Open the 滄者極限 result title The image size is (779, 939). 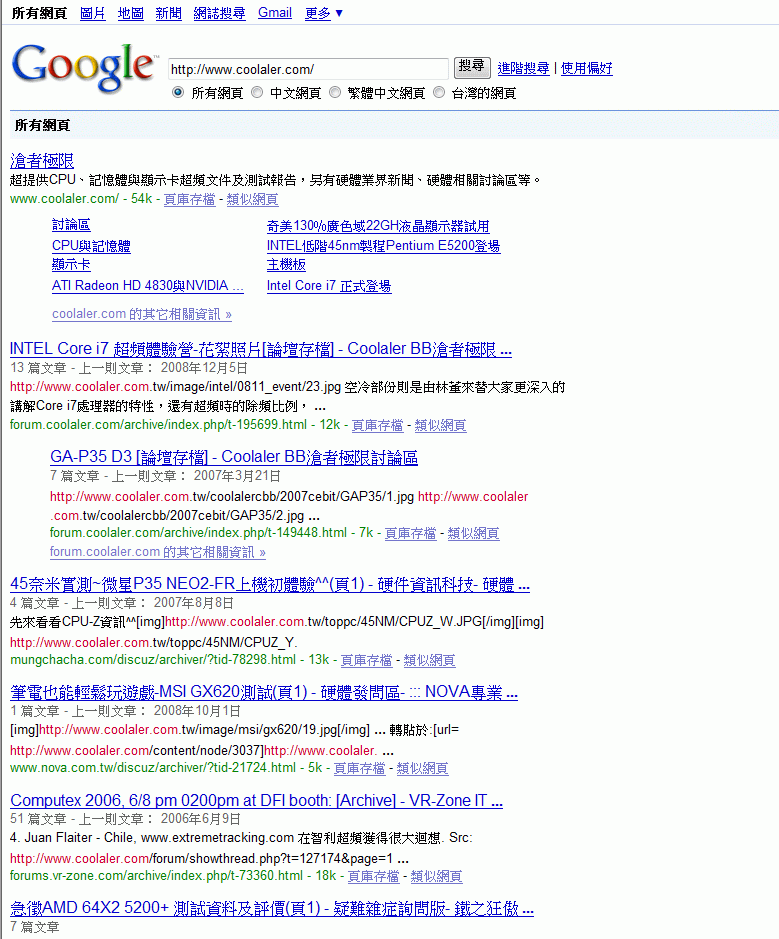click(42, 160)
